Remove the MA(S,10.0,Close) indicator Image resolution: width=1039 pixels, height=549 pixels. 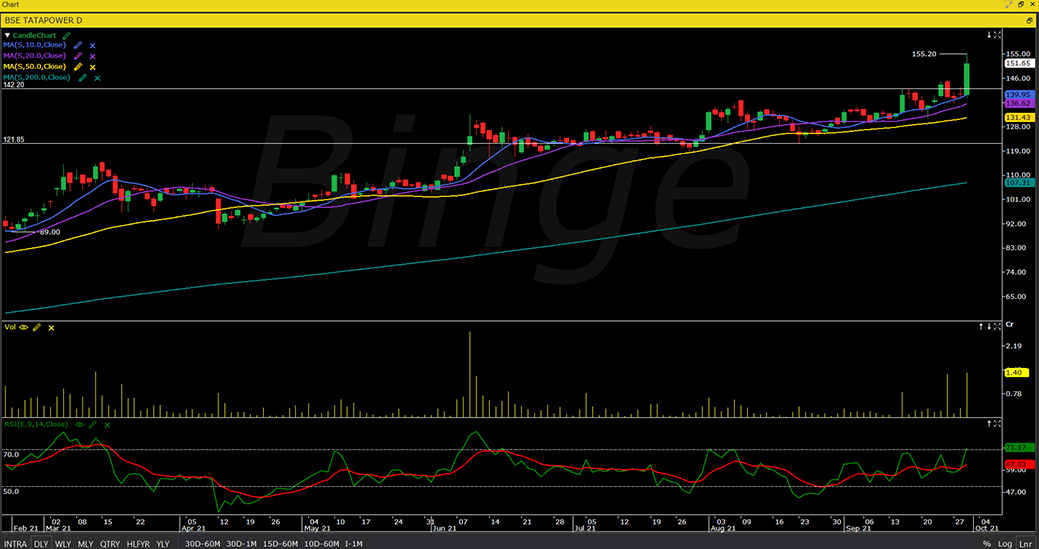93,46
